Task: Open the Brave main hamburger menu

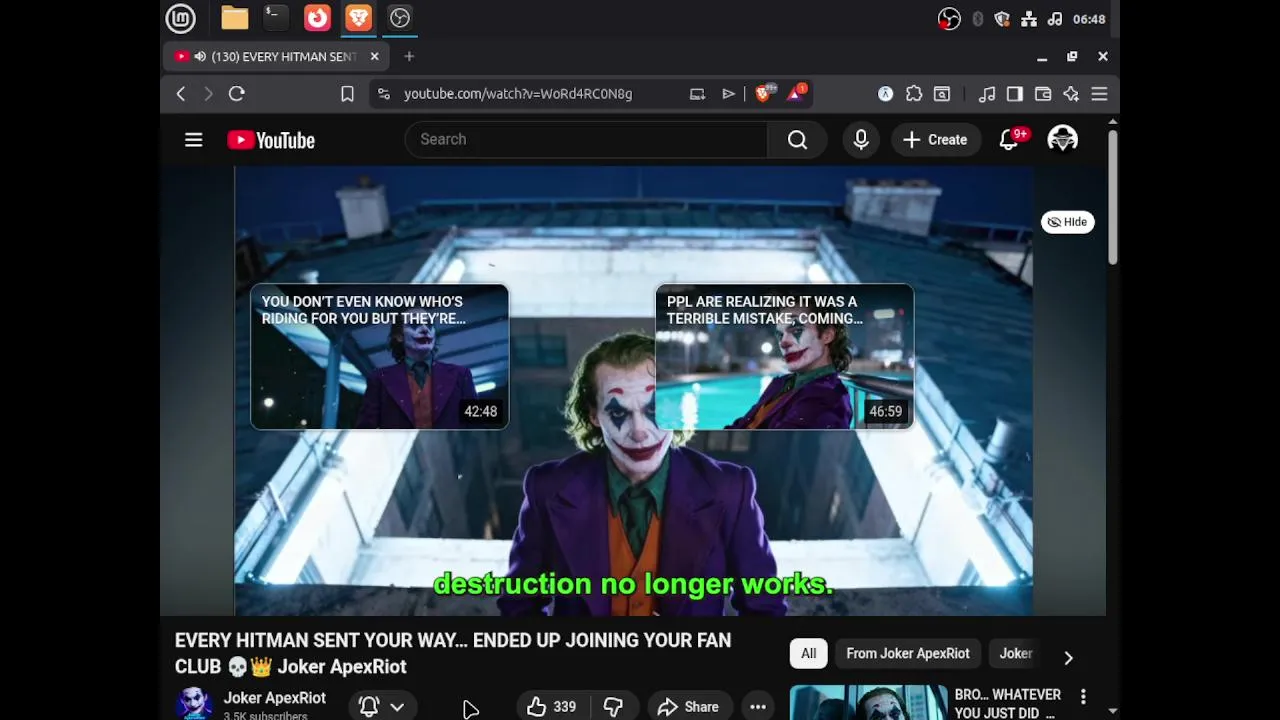Action: (x=1099, y=94)
